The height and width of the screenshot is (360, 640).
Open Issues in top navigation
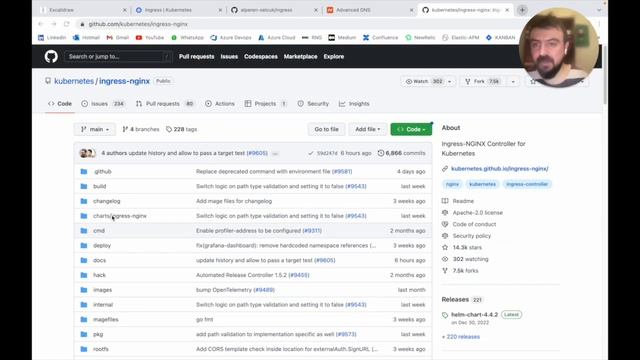(x=229, y=56)
